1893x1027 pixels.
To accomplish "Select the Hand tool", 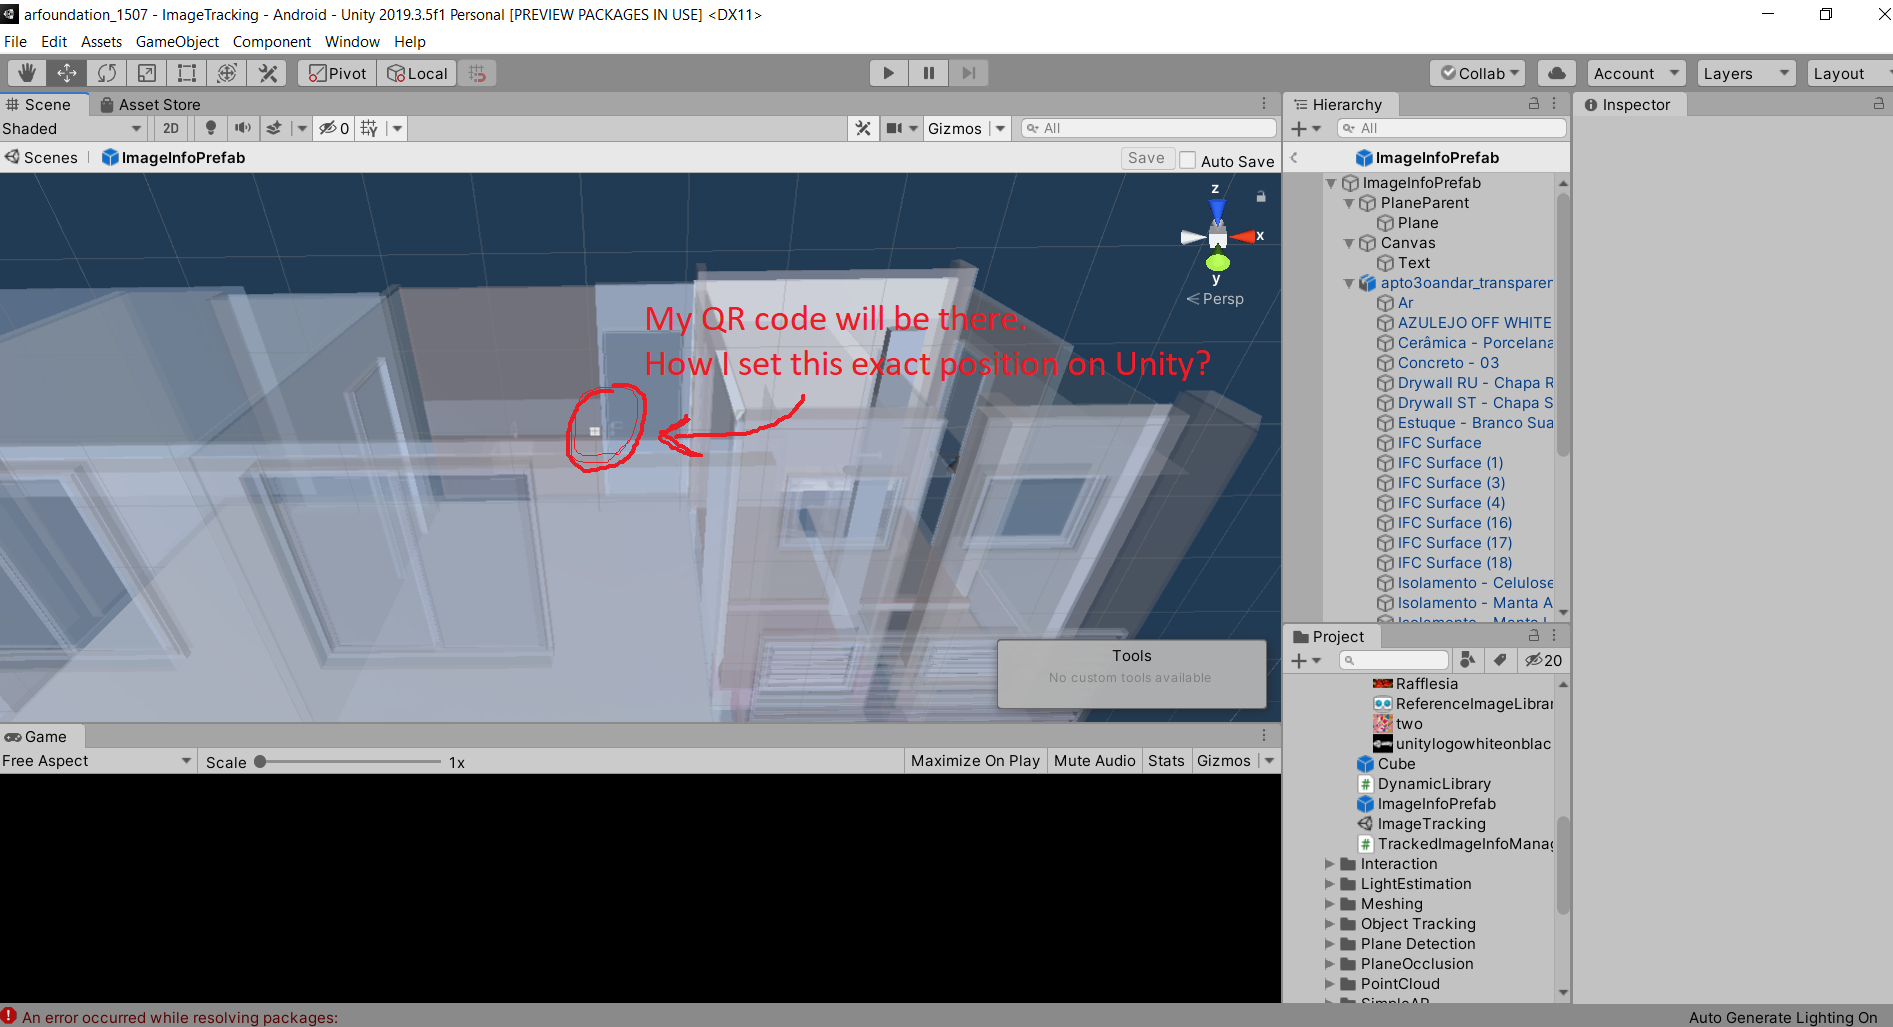I will click(27, 72).
